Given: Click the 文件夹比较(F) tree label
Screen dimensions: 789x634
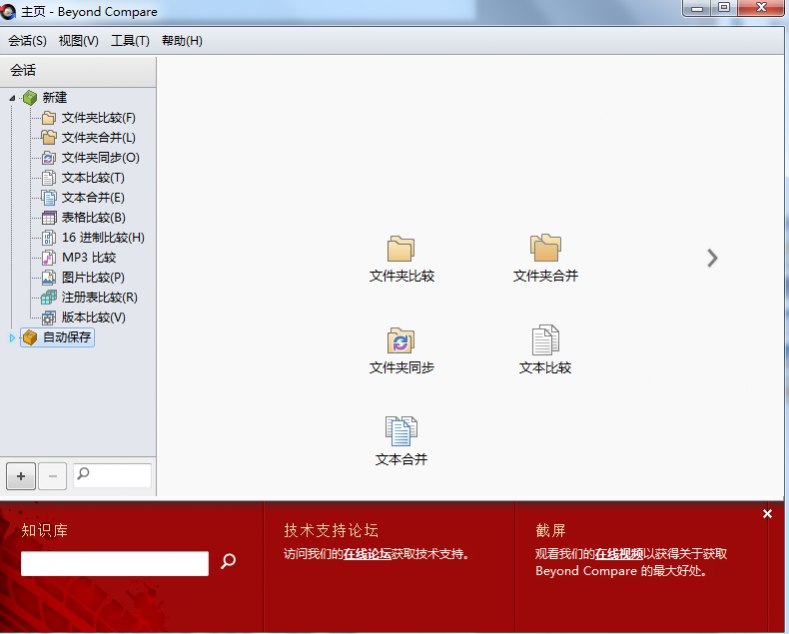Looking at the screenshot, I should (99, 118).
